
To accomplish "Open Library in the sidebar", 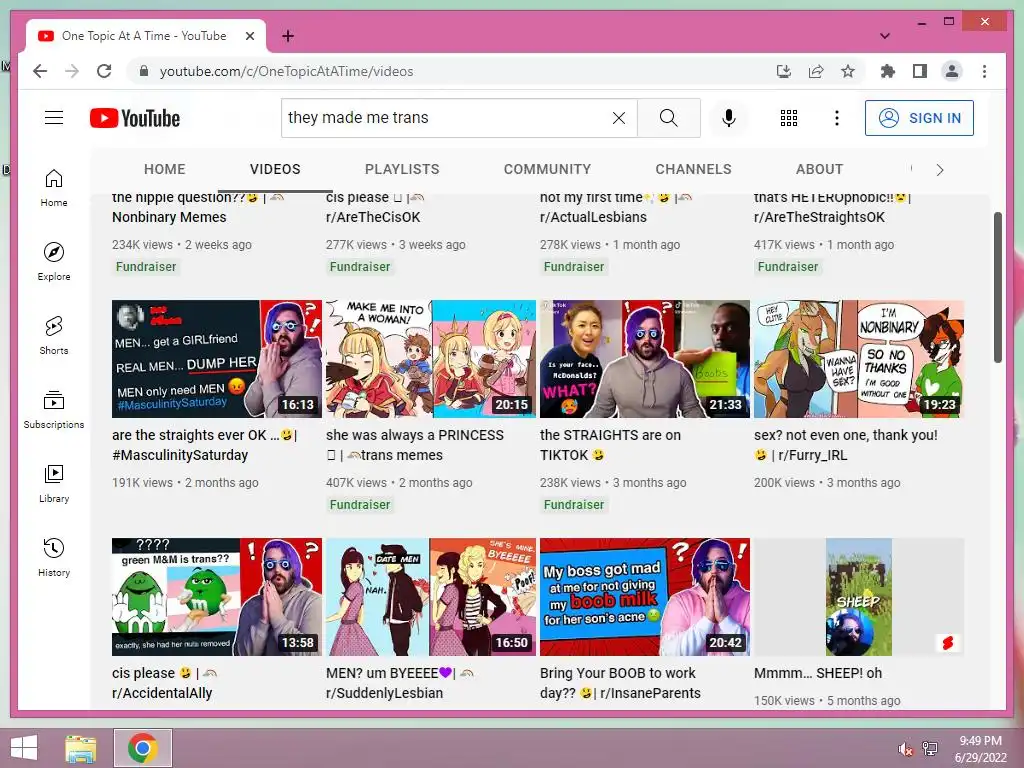I will (x=54, y=483).
